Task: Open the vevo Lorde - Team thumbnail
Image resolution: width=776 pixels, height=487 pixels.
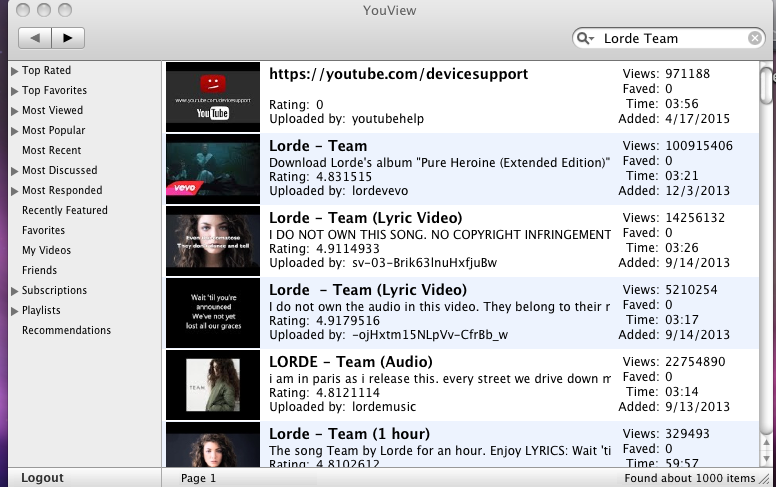Action: [x=213, y=169]
